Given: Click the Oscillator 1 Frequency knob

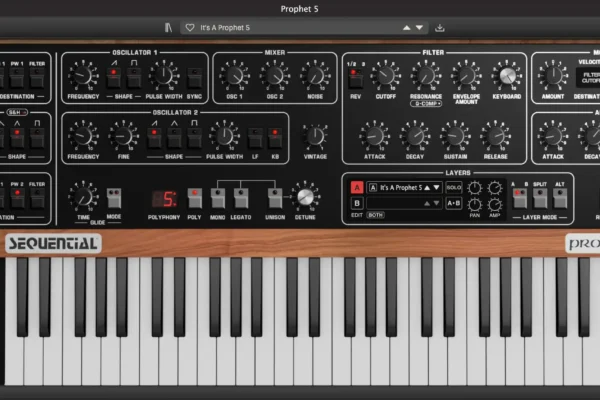Looking at the screenshot, I should pos(83,75).
